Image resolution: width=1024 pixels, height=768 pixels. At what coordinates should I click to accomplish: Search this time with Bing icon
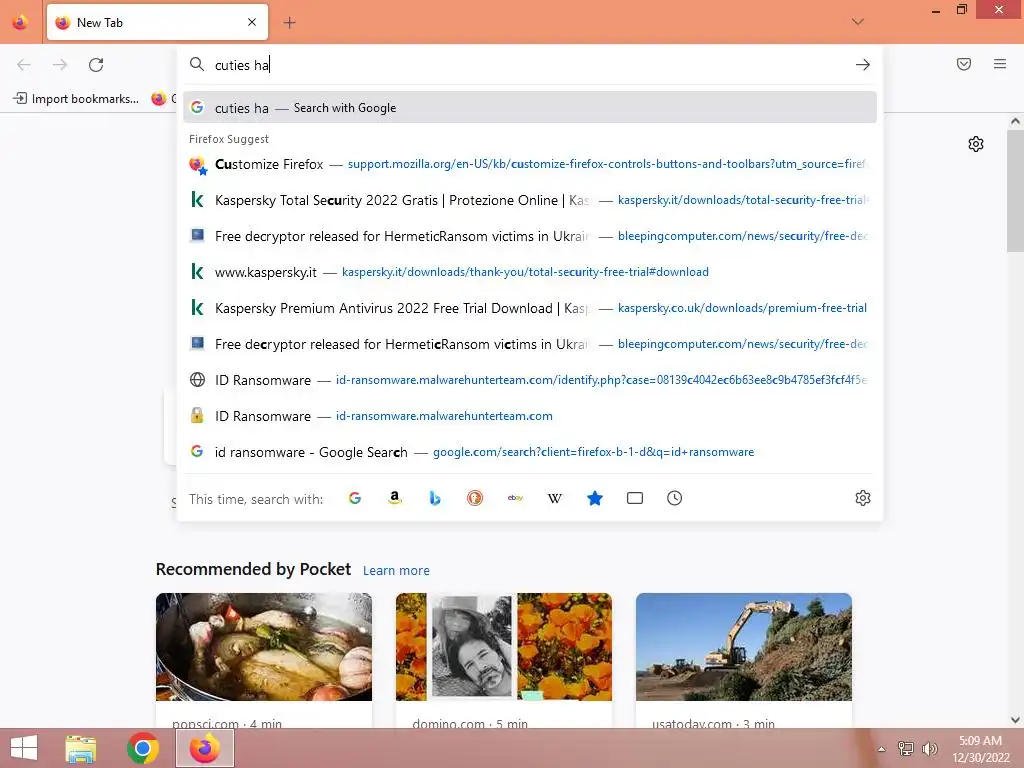[435, 498]
